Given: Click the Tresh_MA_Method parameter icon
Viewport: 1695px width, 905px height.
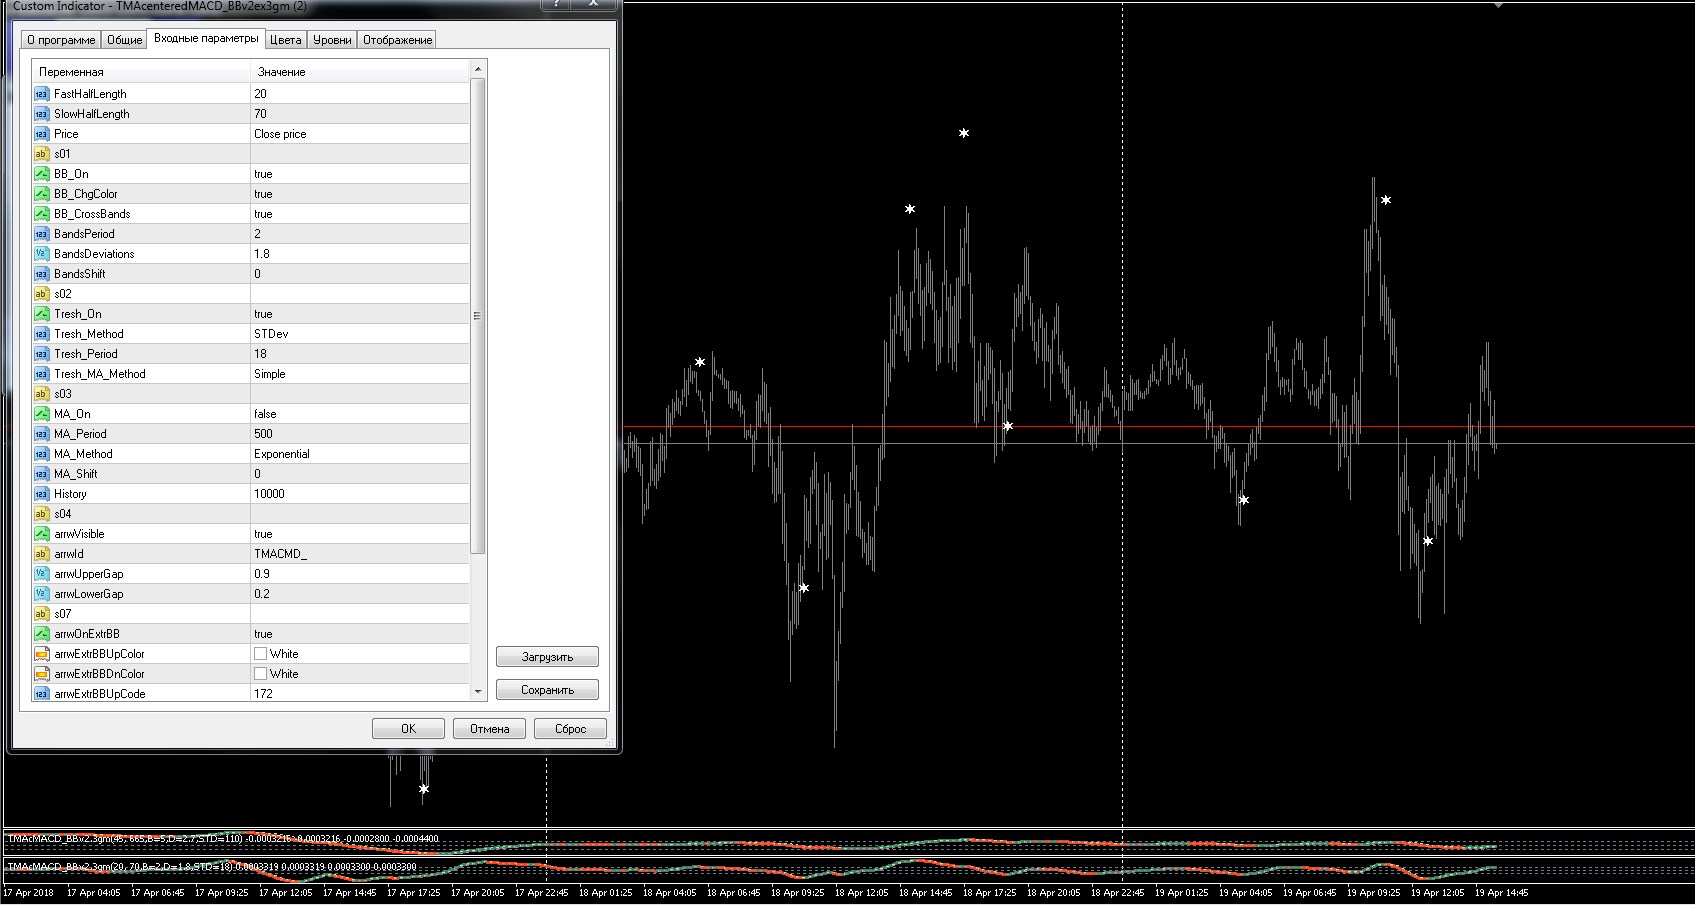Looking at the screenshot, I should 42,374.
